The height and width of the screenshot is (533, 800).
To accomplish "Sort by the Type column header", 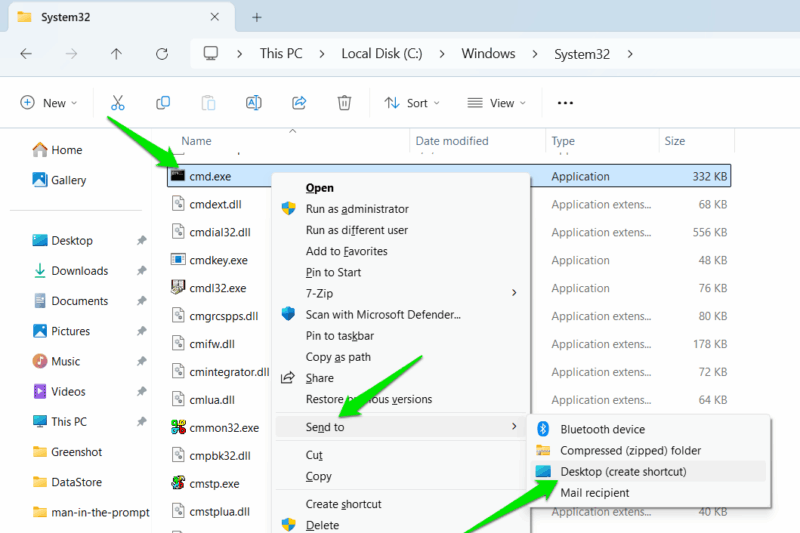I will (x=563, y=141).
